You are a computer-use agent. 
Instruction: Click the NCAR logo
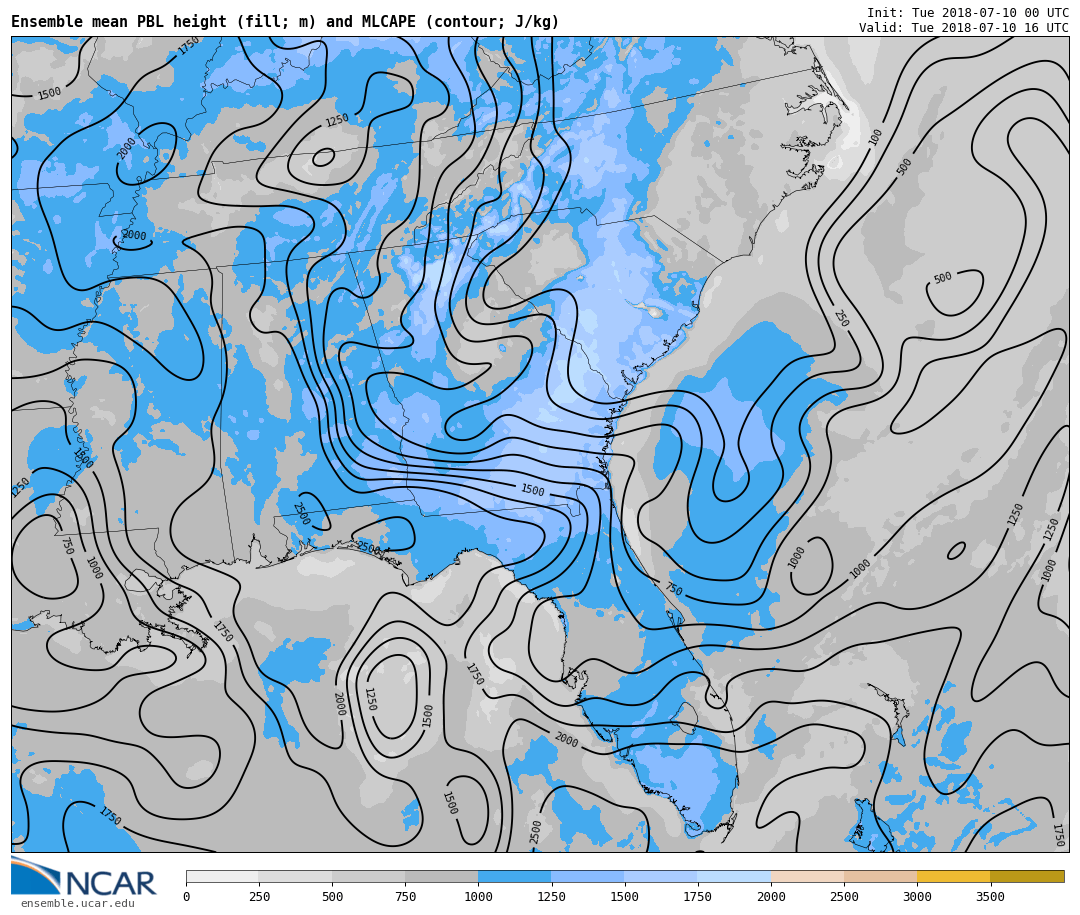(83, 876)
